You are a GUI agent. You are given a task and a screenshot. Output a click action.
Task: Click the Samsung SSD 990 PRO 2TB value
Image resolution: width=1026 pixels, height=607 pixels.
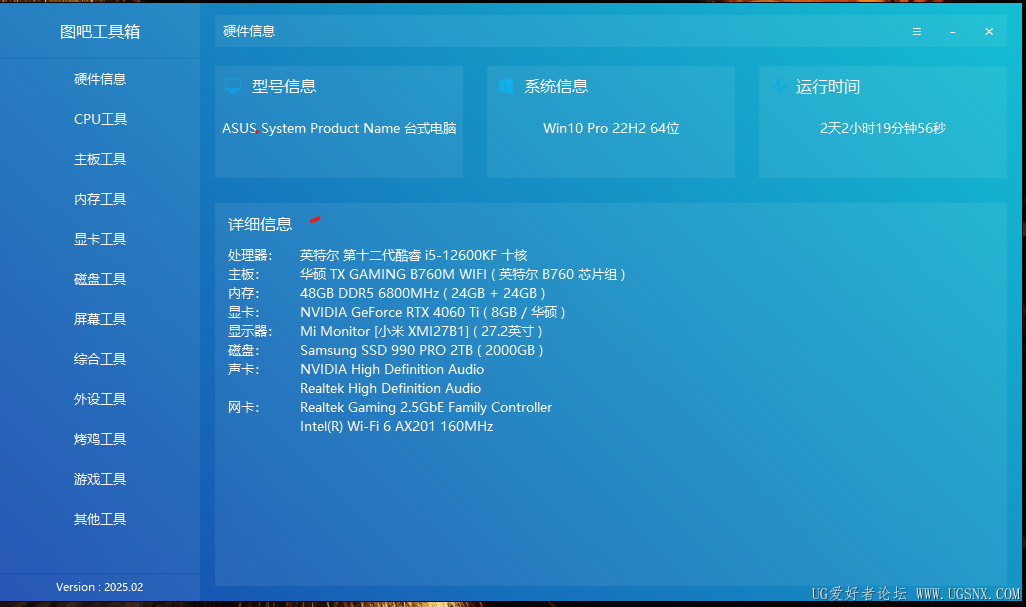(421, 350)
